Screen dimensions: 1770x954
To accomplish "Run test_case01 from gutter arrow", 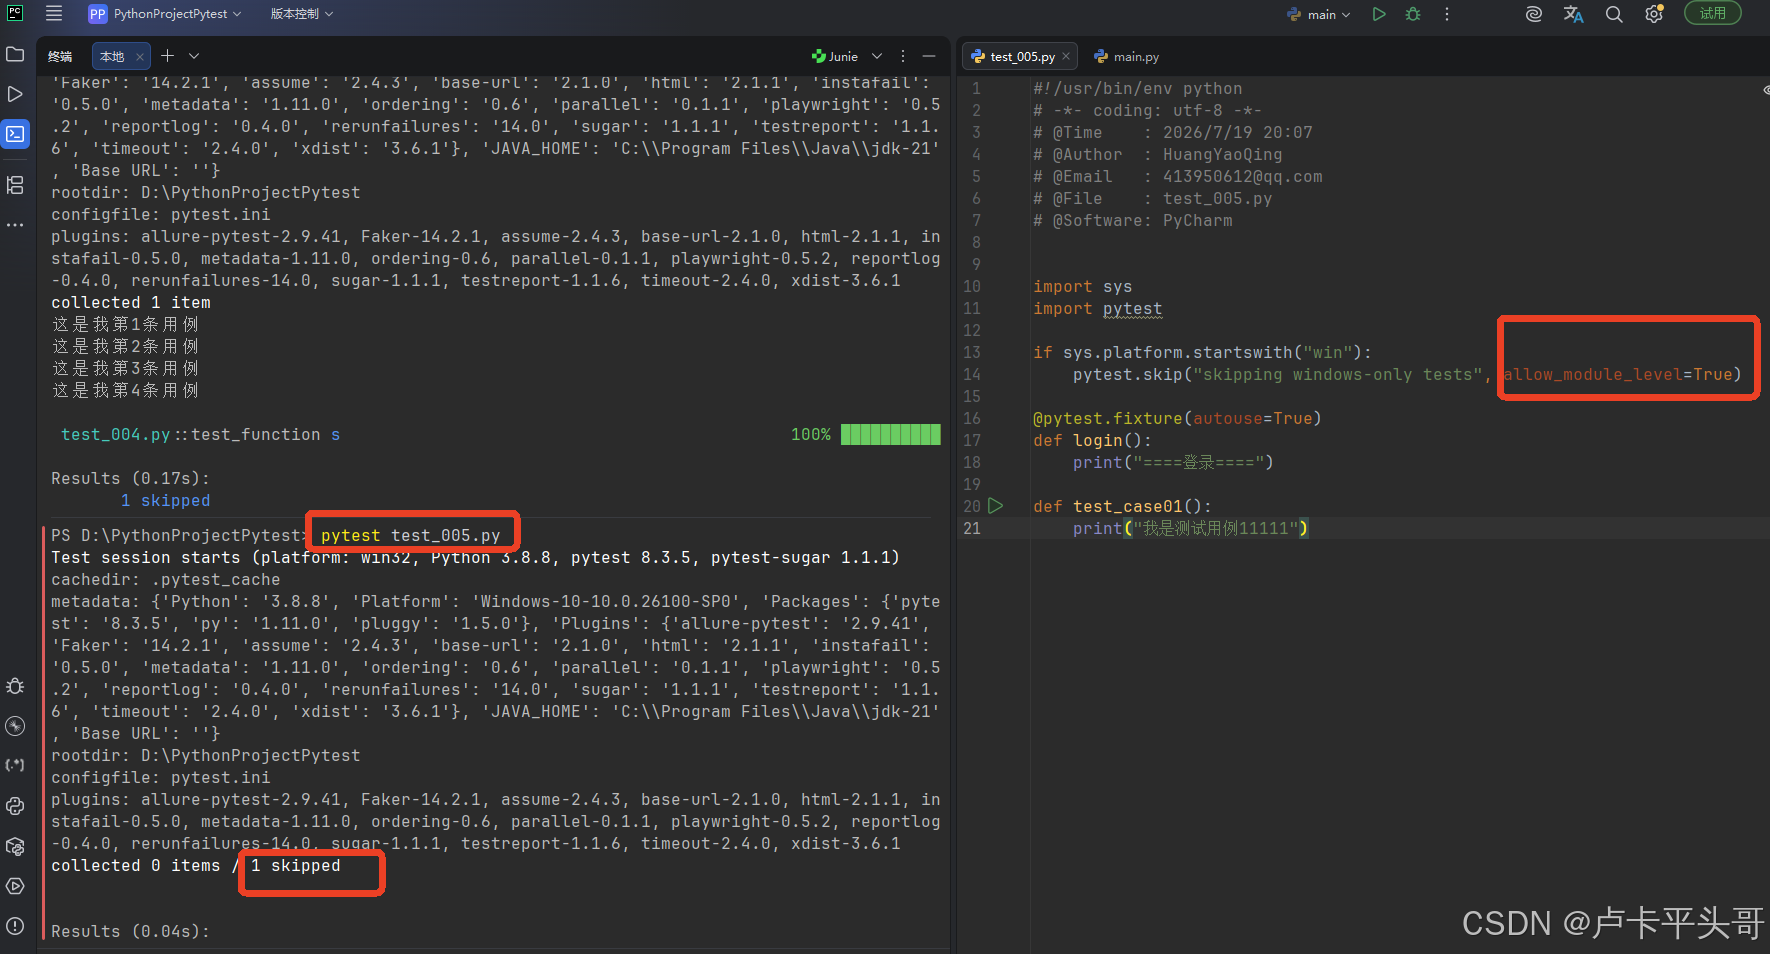I will [x=995, y=506].
